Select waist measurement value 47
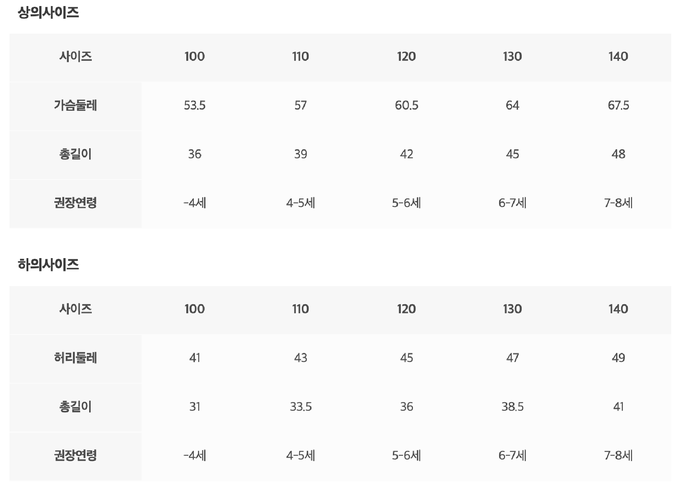 (512, 357)
